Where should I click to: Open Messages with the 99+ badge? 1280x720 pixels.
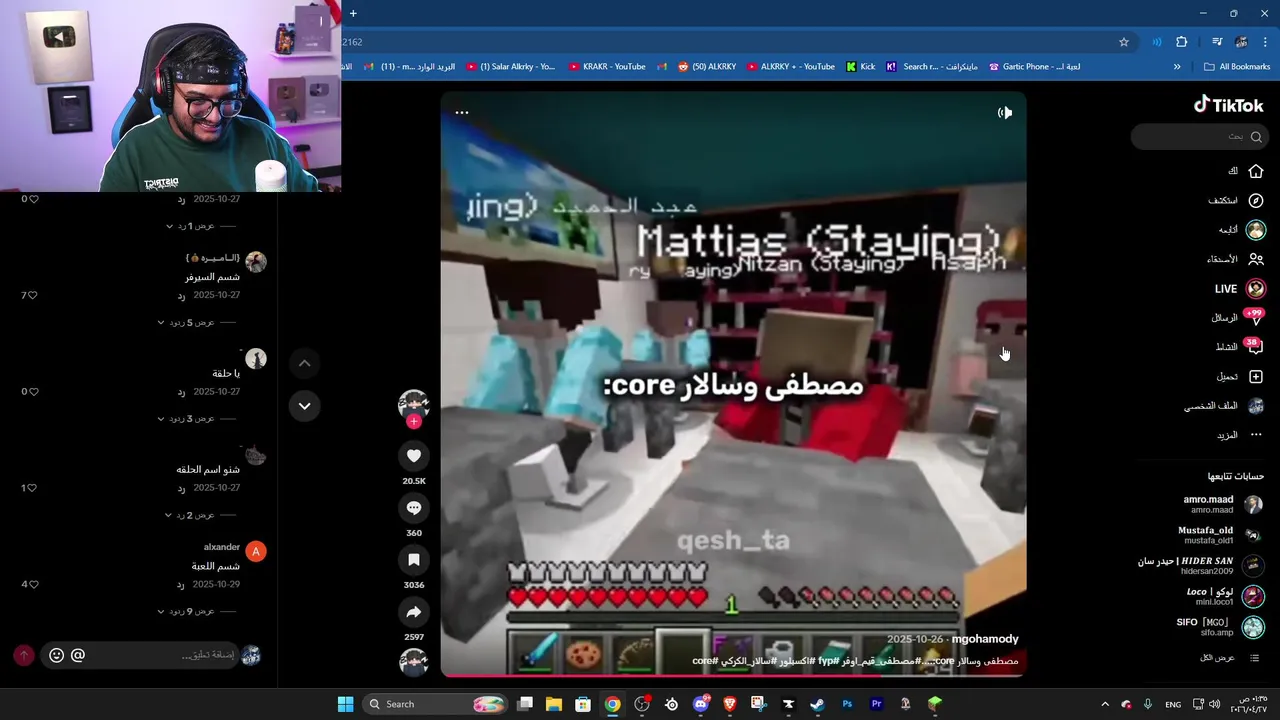1238,317
